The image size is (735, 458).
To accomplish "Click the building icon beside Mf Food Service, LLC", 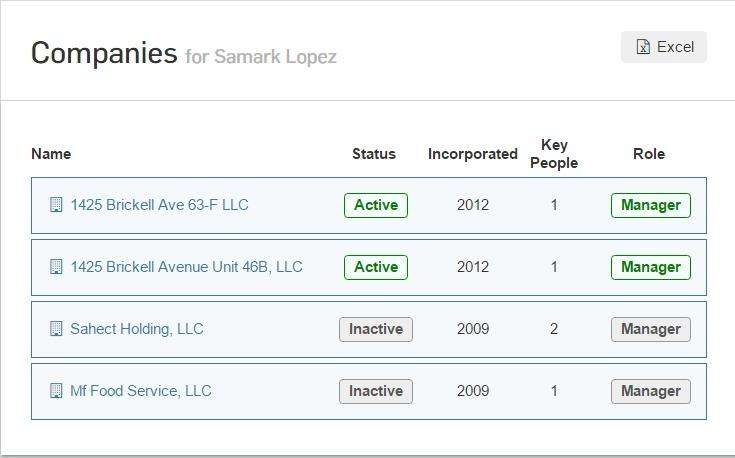I will click(x=56, y=390).
